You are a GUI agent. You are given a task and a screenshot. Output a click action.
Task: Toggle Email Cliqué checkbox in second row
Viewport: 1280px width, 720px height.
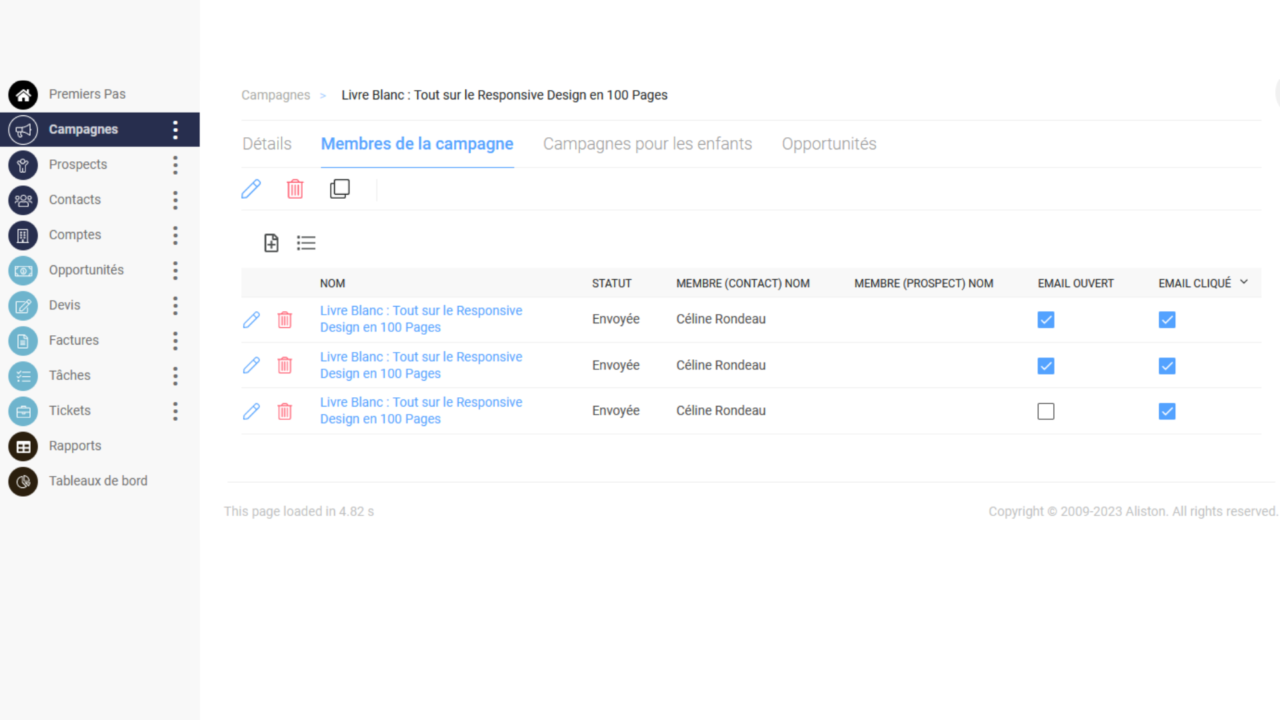point(1167,366)
